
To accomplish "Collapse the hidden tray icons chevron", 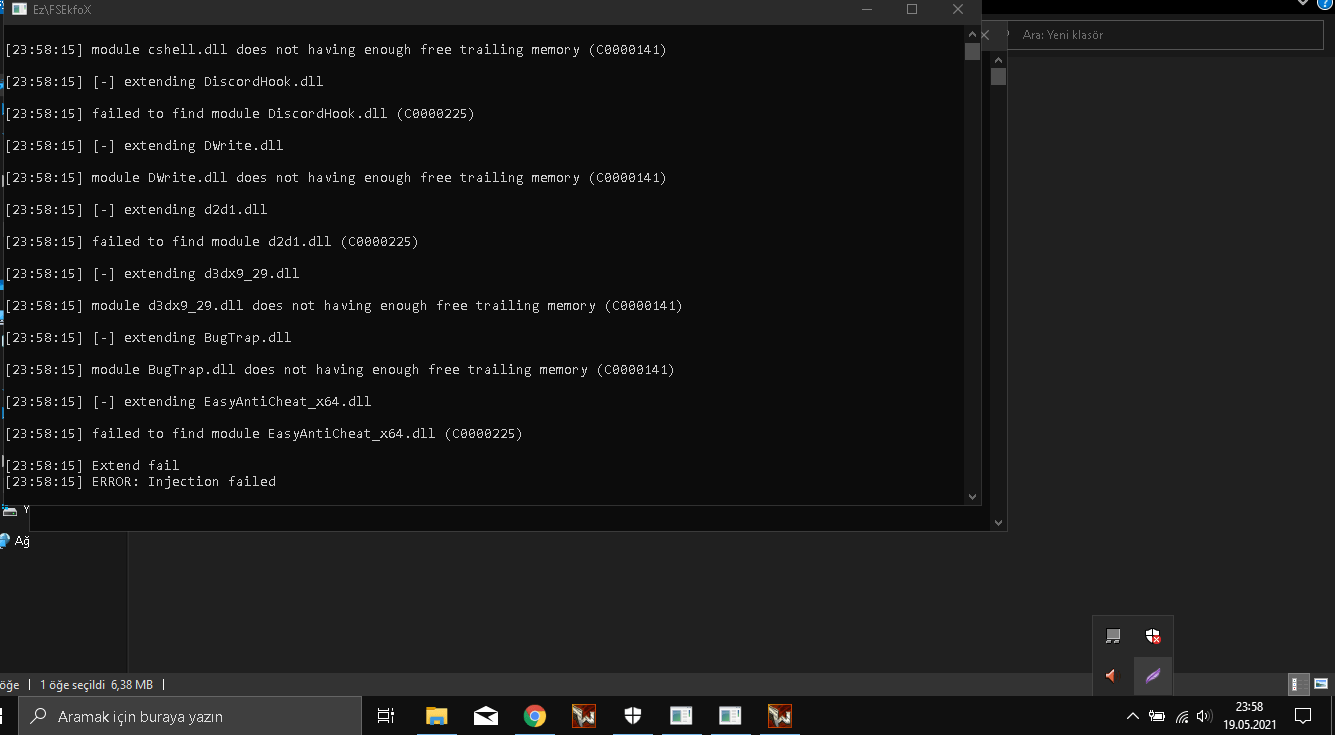I will [x=1133, y=716].
